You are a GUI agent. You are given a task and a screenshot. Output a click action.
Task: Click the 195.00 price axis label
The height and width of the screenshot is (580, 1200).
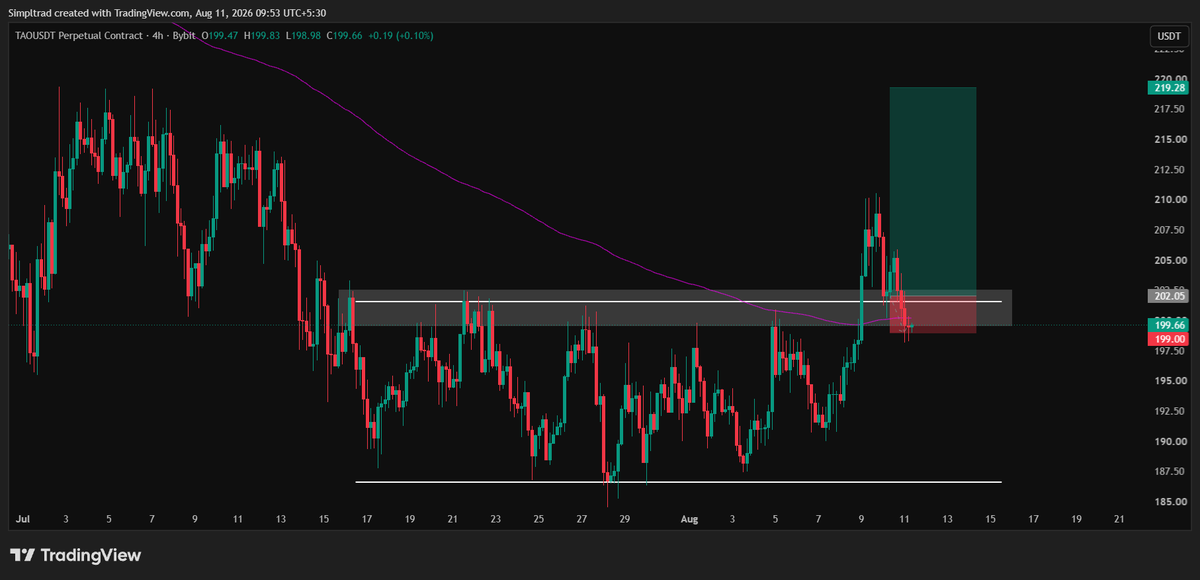coord(1170,381)
